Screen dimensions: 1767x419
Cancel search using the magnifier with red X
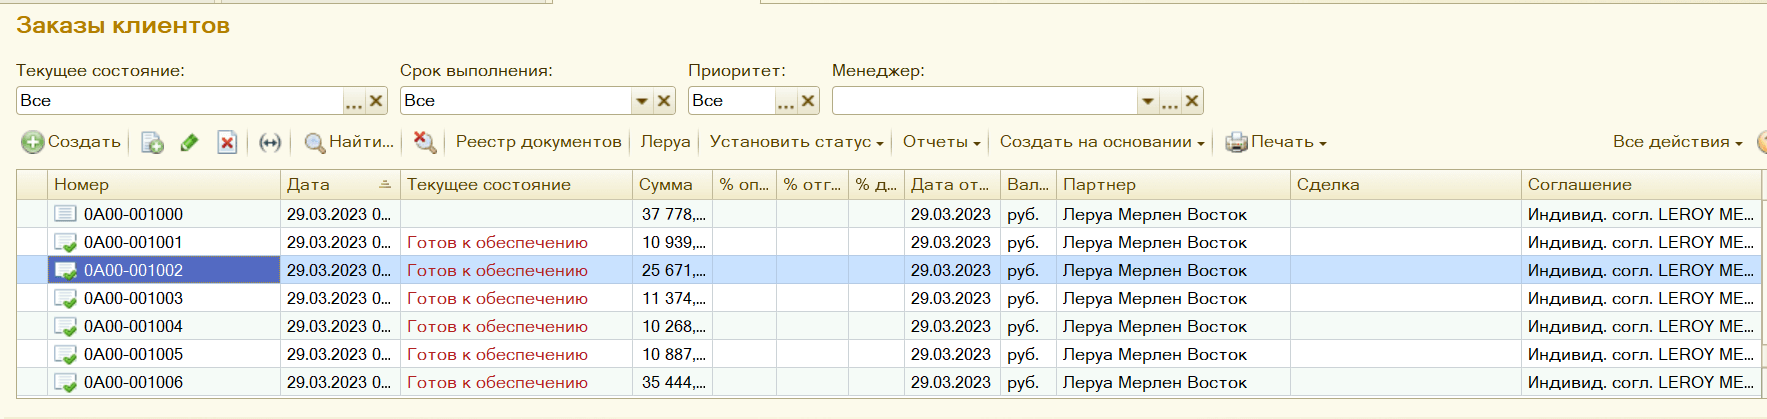(x=425, y=143)
